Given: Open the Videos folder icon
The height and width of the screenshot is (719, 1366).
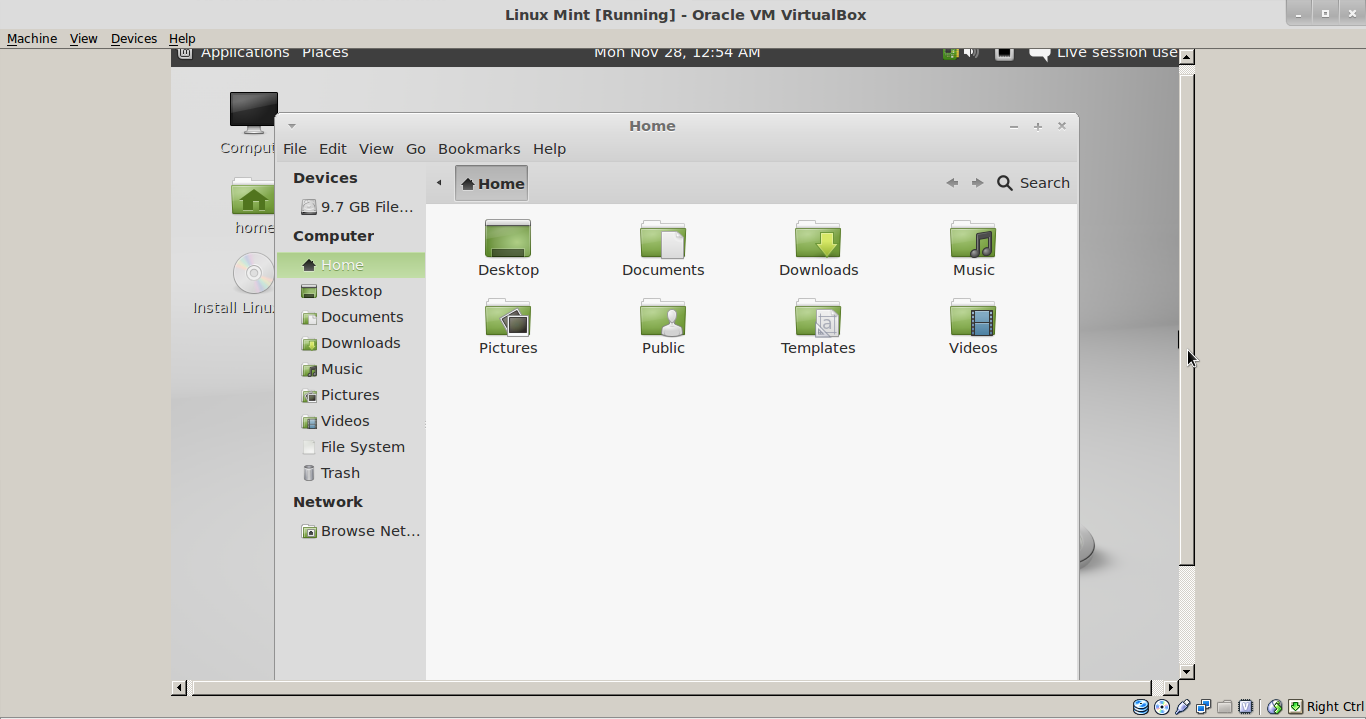Looking at the screenshot, I should pos(972,327).
